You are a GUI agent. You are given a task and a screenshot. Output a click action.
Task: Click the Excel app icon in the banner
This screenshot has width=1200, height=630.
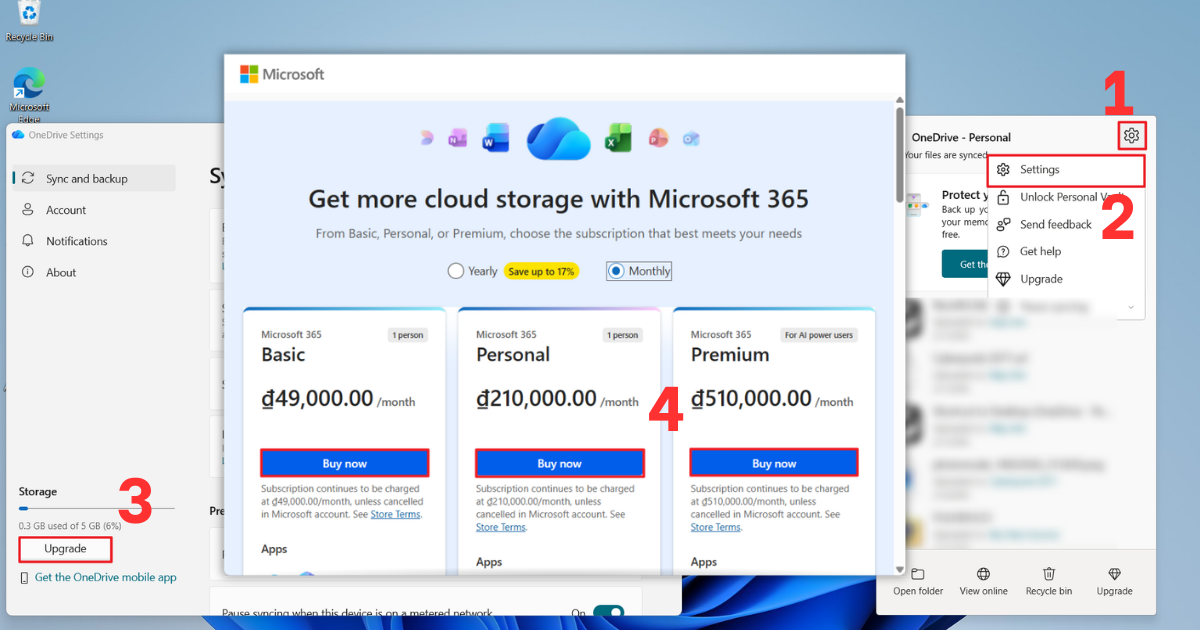click(x=618, y=138)
